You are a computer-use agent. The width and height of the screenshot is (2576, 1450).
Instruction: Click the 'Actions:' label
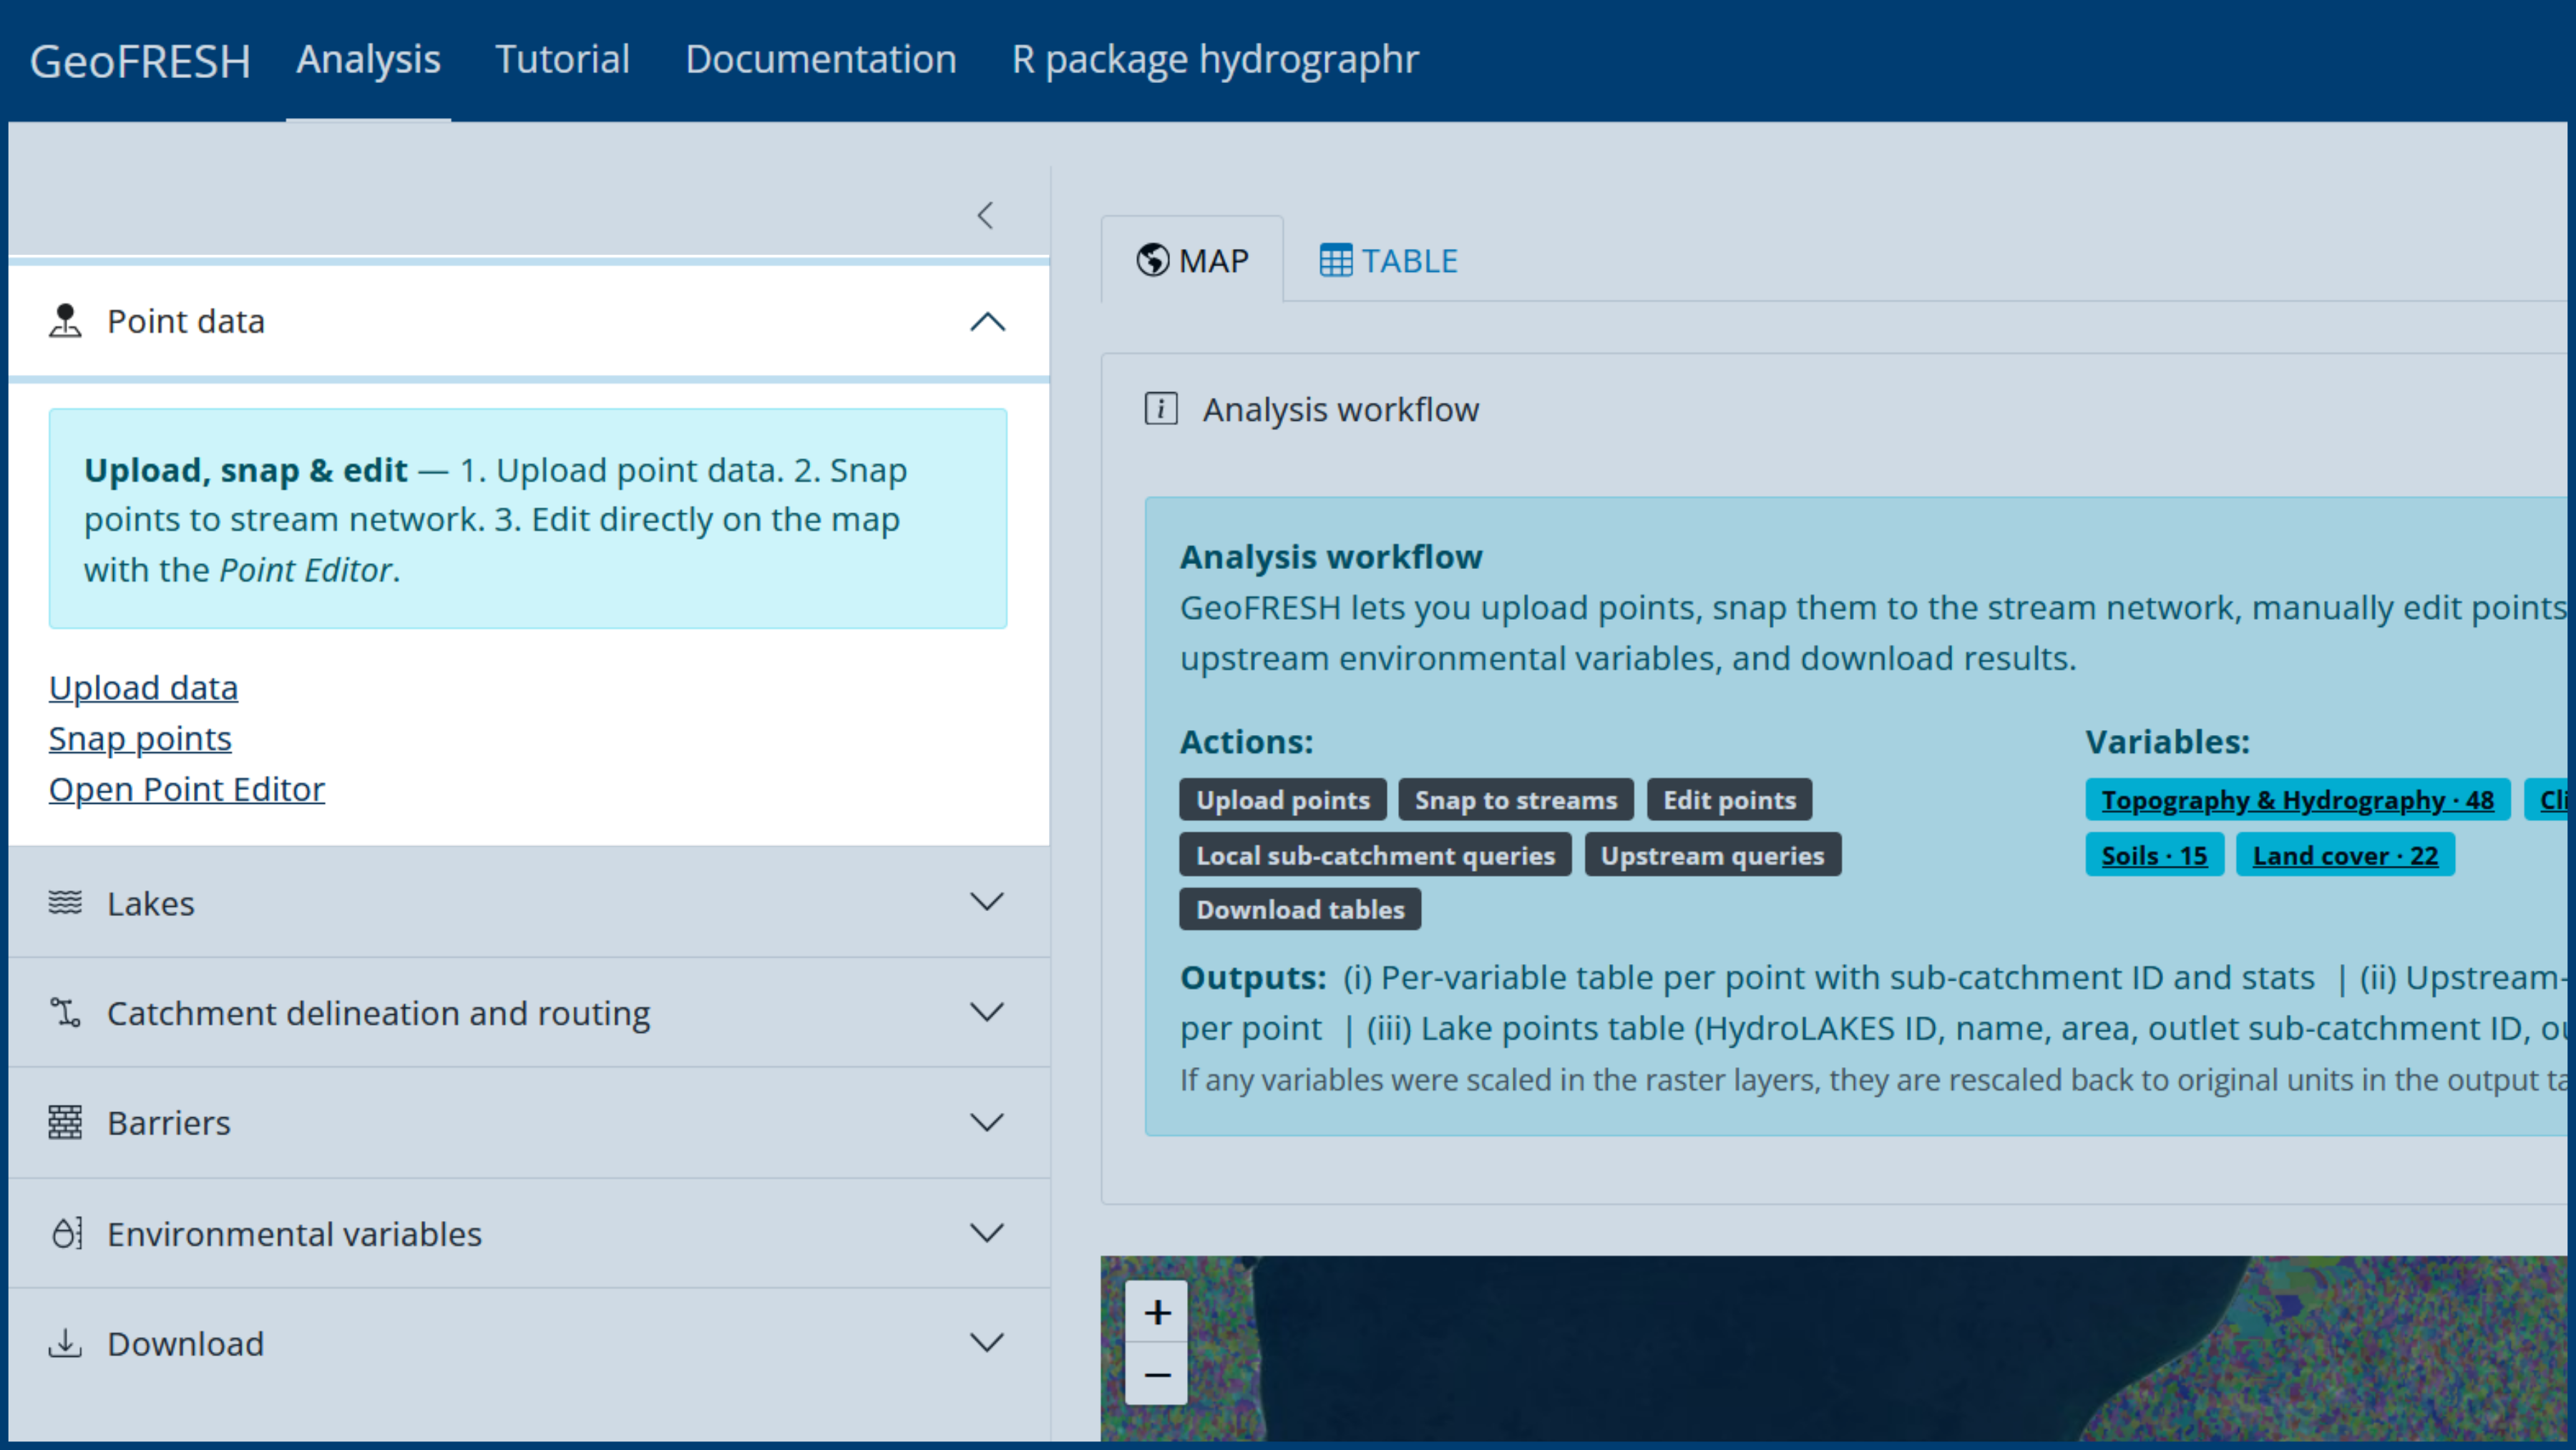pos(1246,742)
